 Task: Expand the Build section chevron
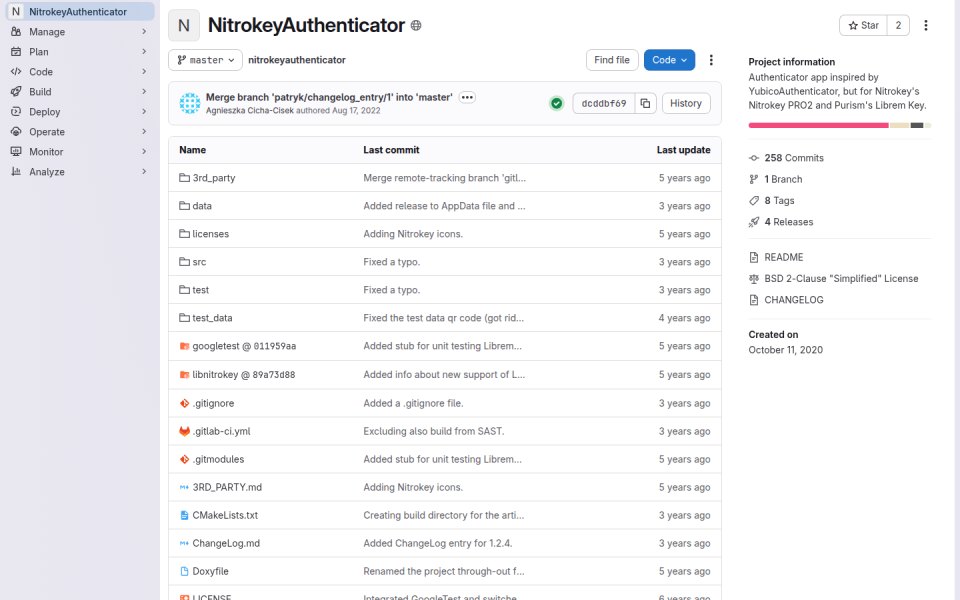(144, 92)
